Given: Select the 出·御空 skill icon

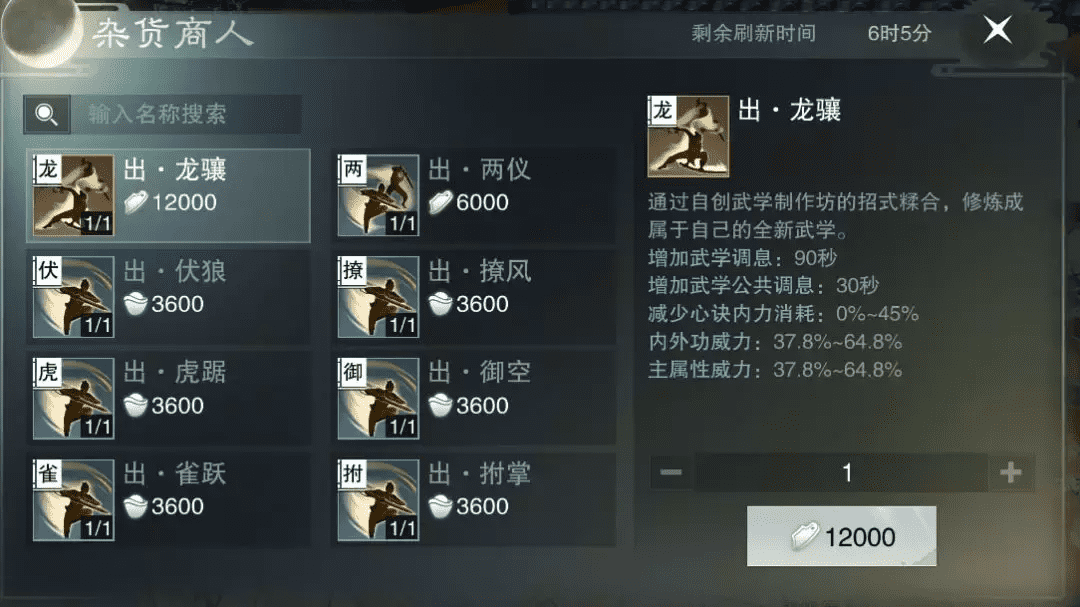Looking at the screenshot, I should click(x=378, y=398).
